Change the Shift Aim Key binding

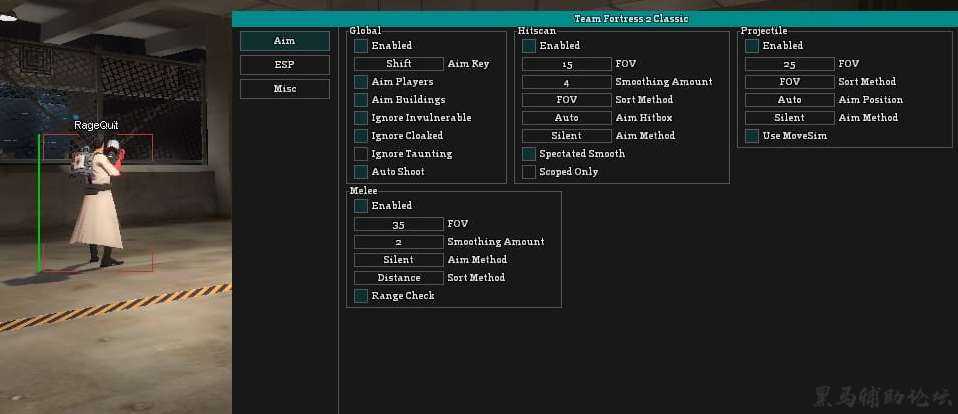click(x=399, y=64)
